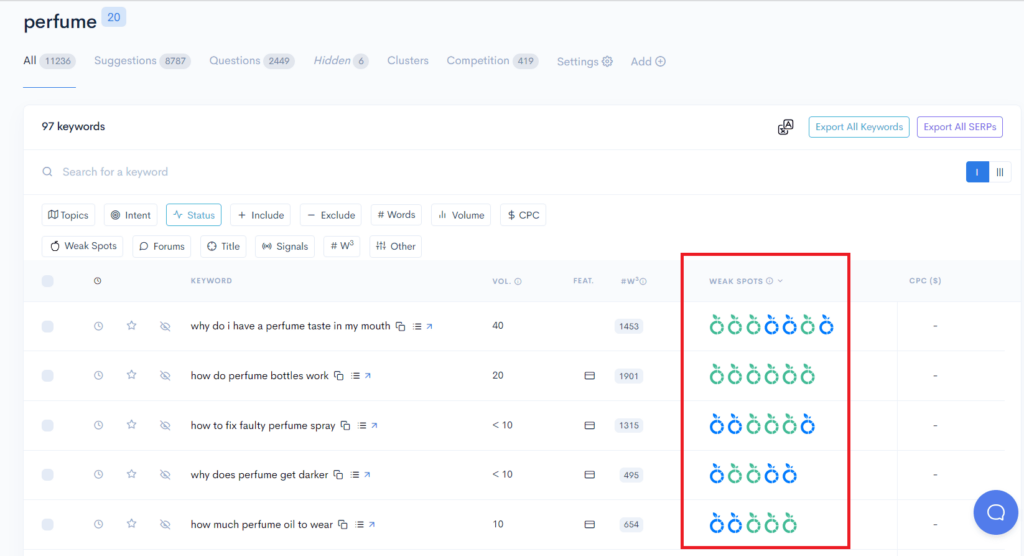Open the Other filter button
This screenshot has height=556, width=1024.
click(x=396, y=246)
